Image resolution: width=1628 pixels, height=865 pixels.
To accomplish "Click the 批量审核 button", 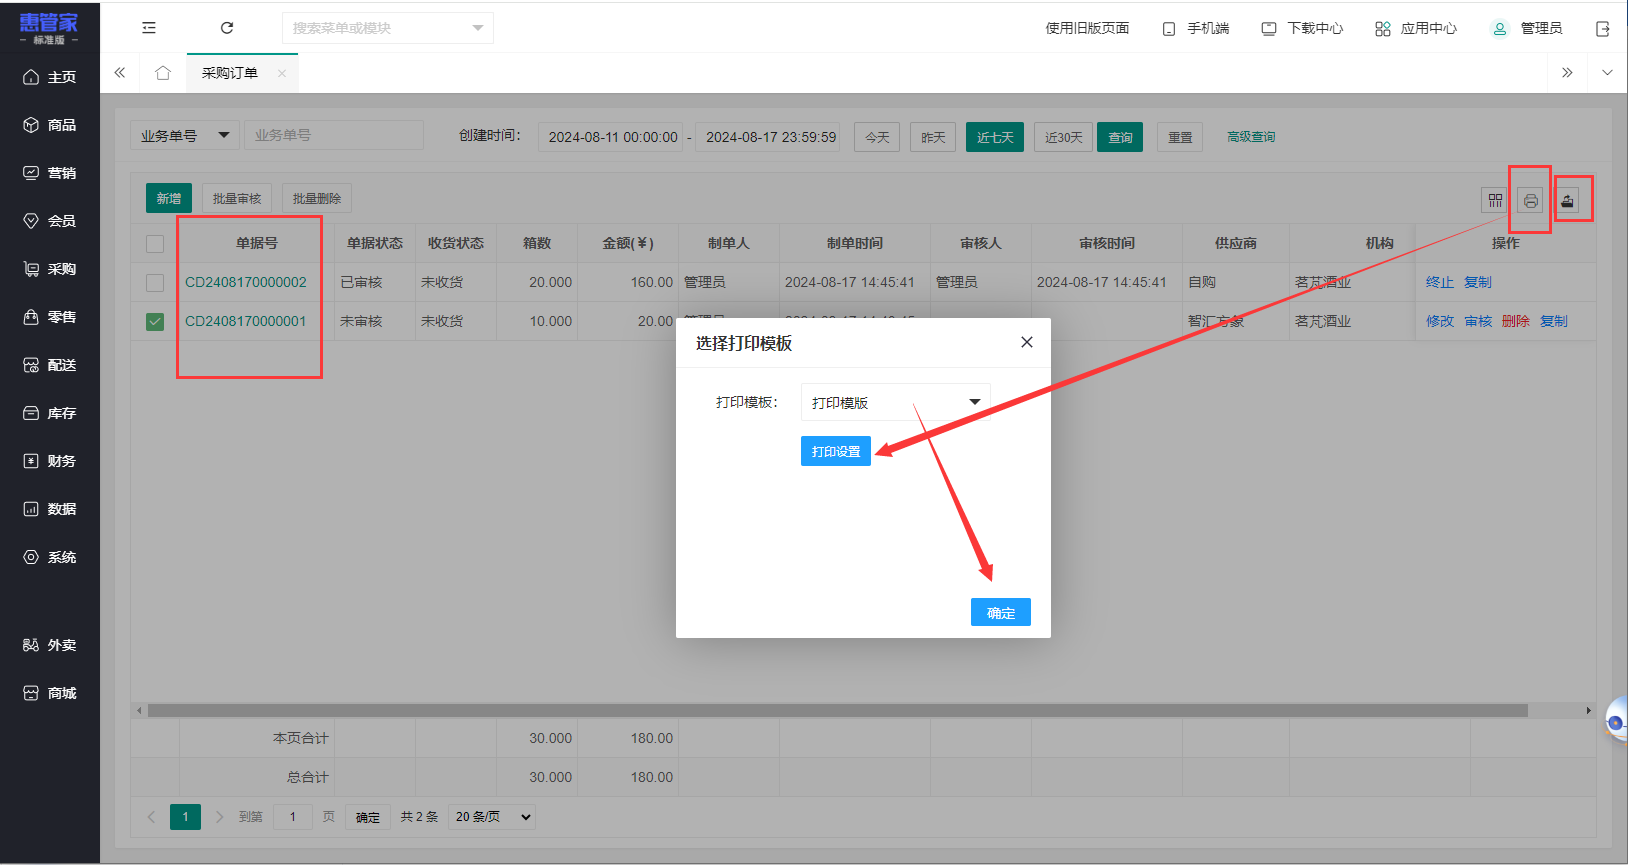I will (x=237, y=198).
